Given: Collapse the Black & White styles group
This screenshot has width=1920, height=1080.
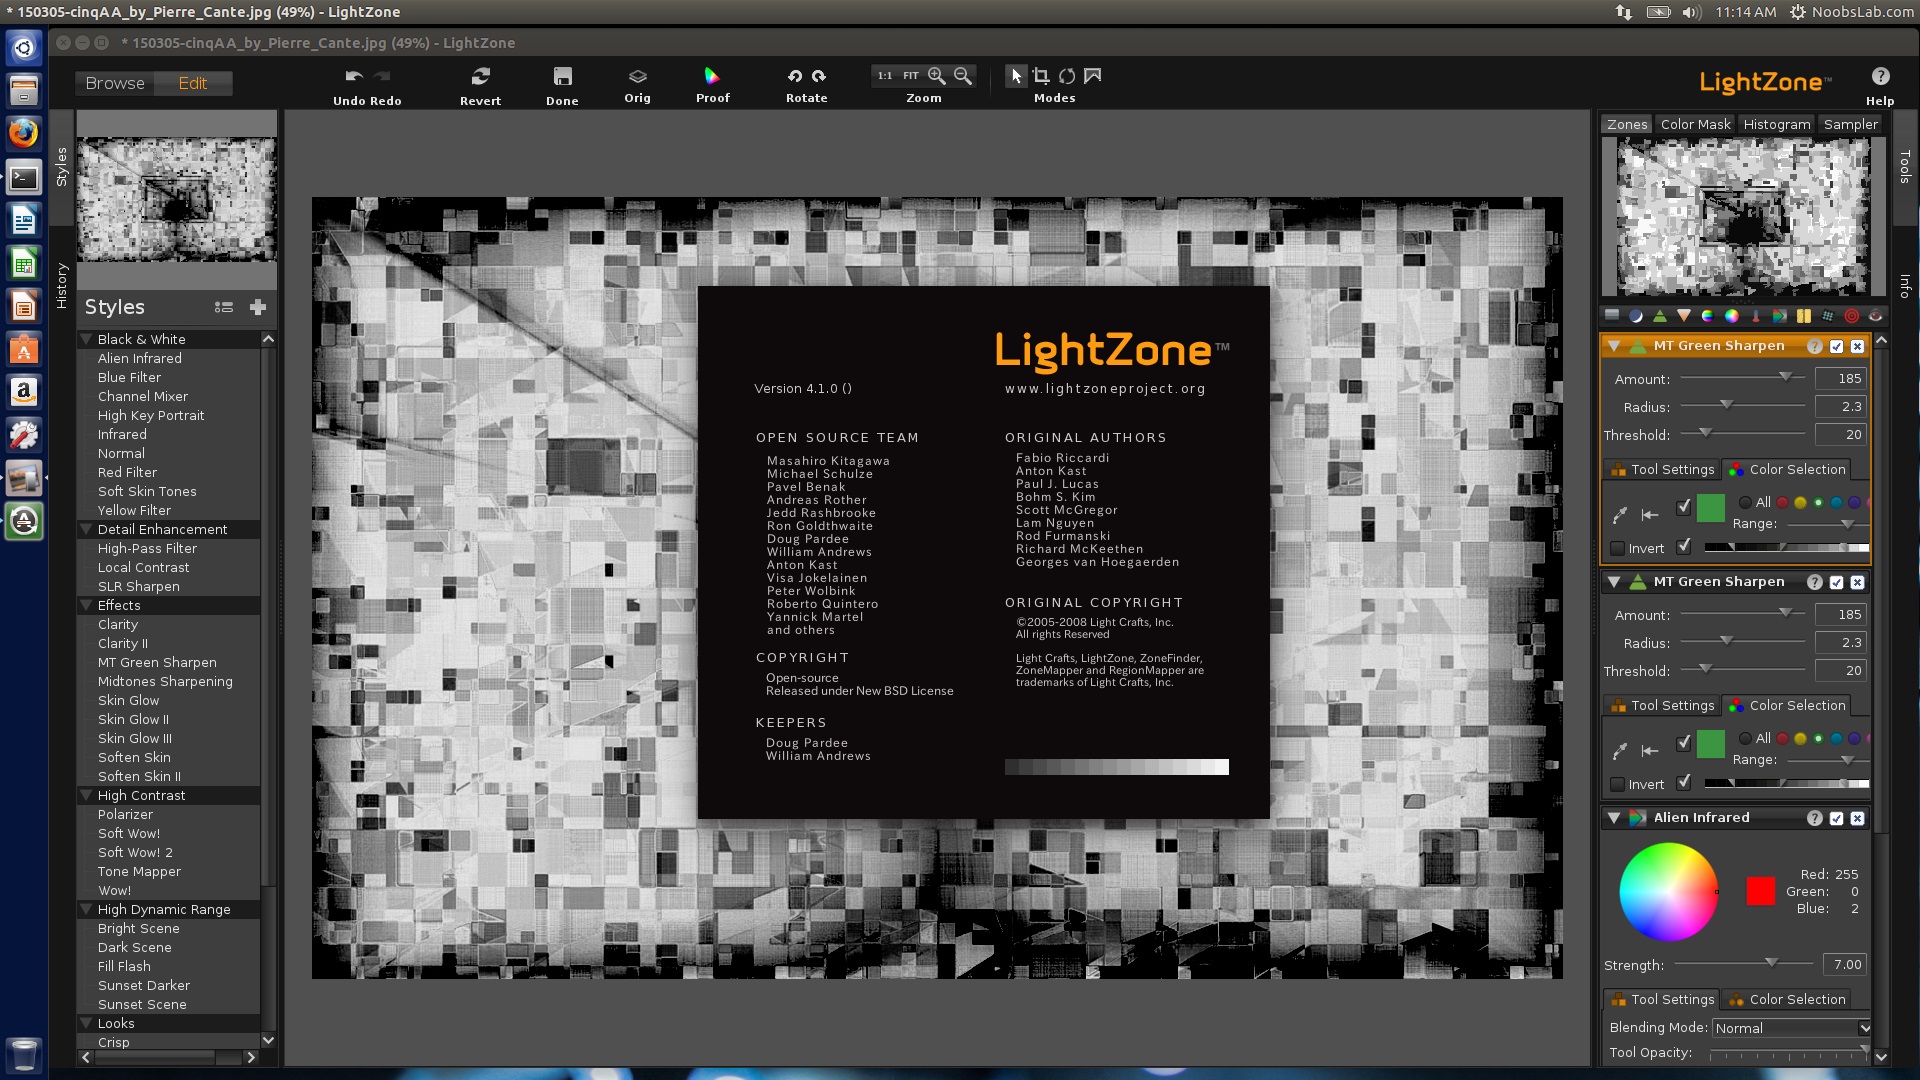Looking at the screenshot, I should (87, 339).
